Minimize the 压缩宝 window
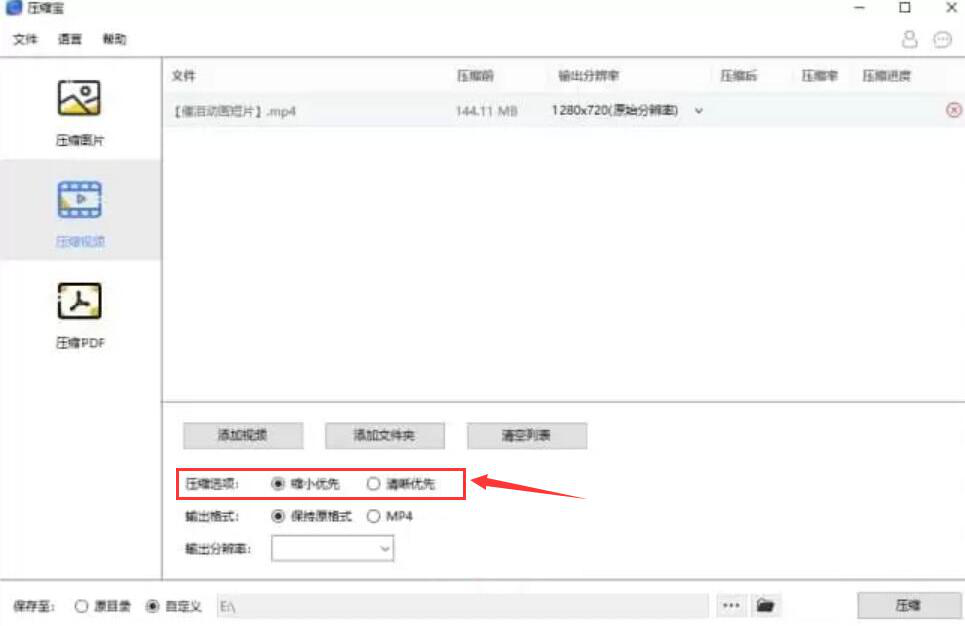The width and height of the screenshot is (965, 626). 860,7
